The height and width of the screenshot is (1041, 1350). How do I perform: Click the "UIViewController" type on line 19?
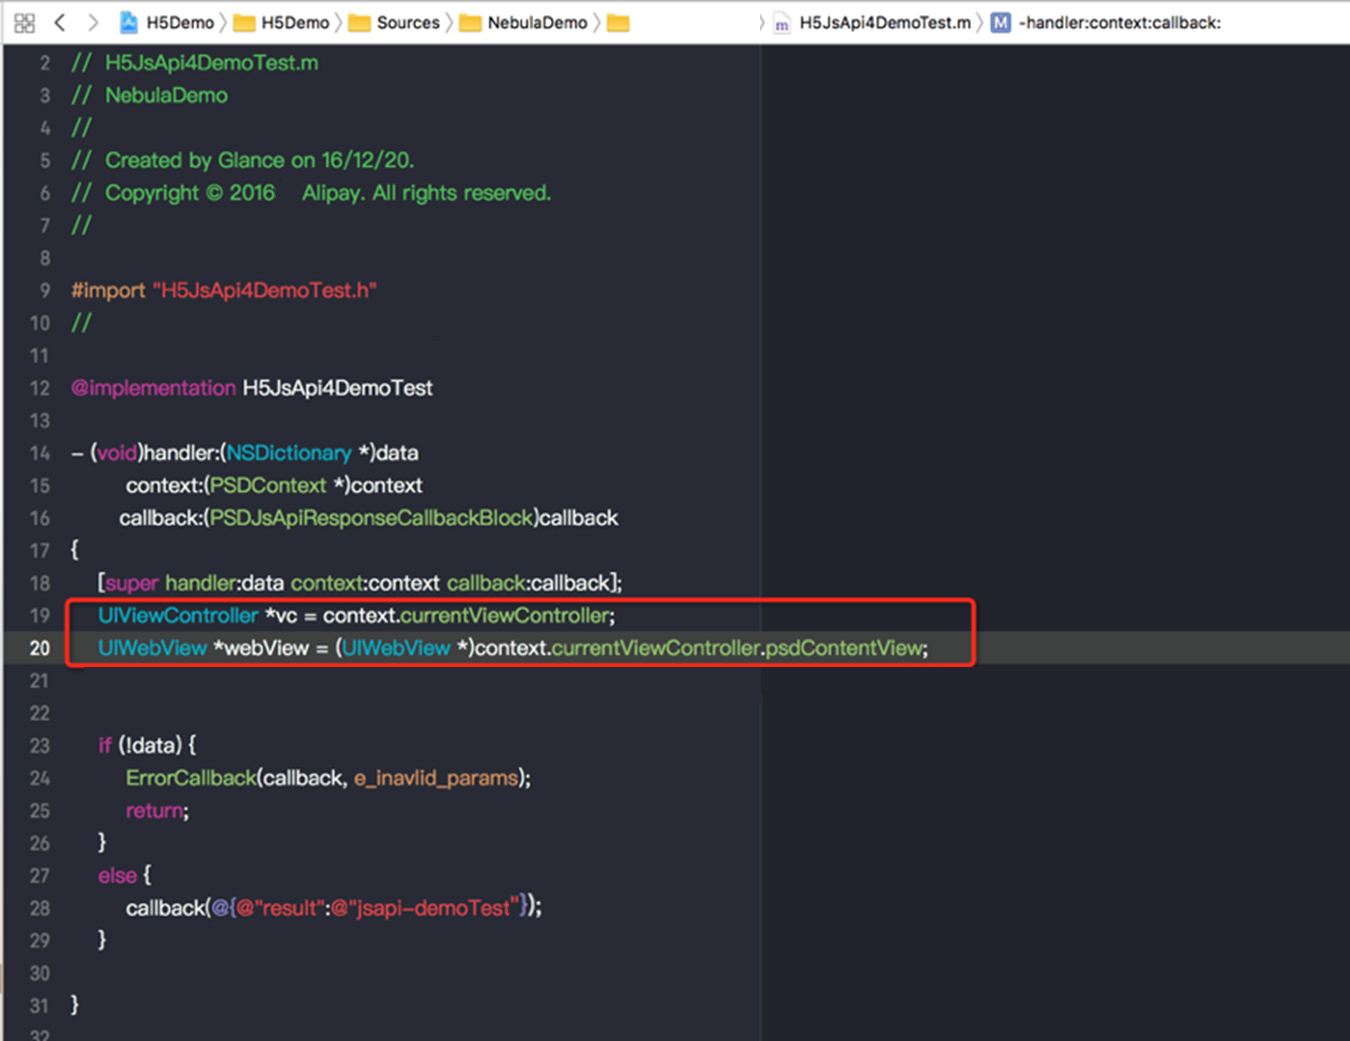click(178, 616)
